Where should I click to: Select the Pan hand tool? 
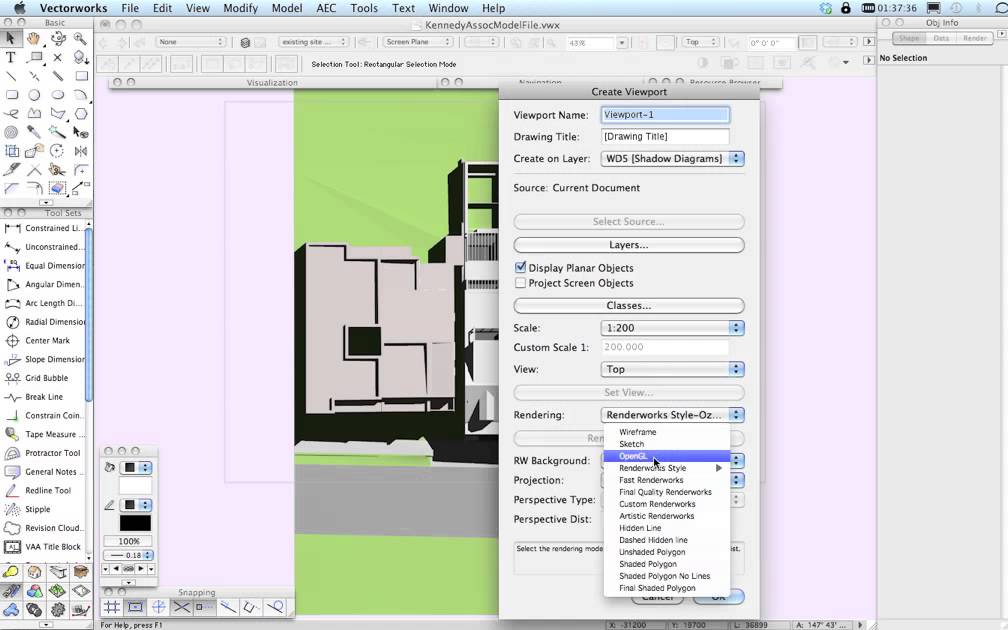pyautogui.click(x=33, y=39)
